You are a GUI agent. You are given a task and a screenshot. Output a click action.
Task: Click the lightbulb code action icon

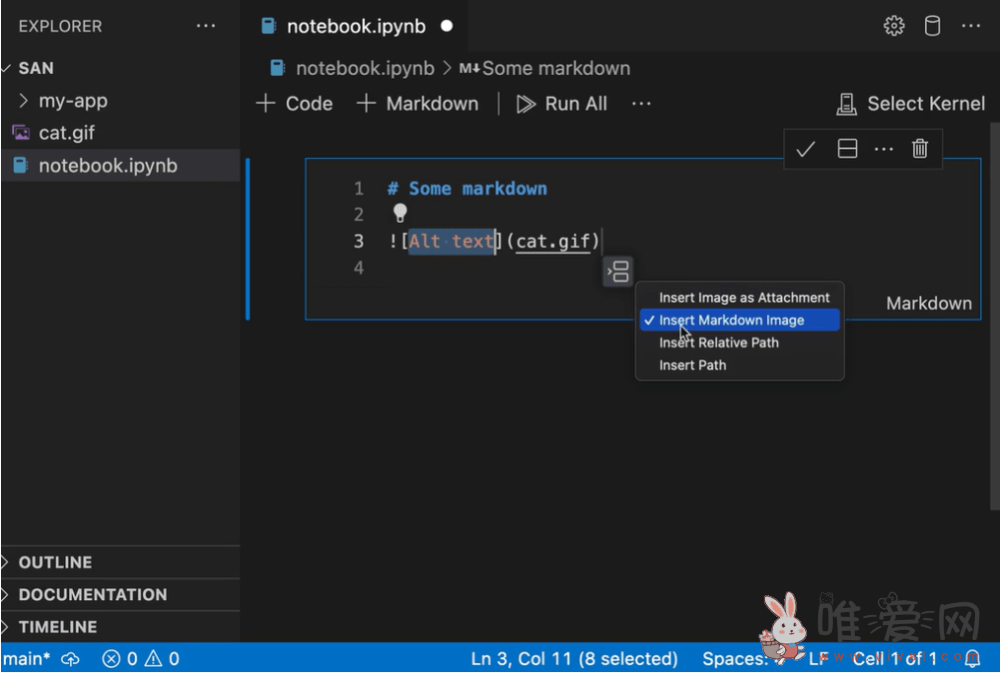click(x=400, y=213)
